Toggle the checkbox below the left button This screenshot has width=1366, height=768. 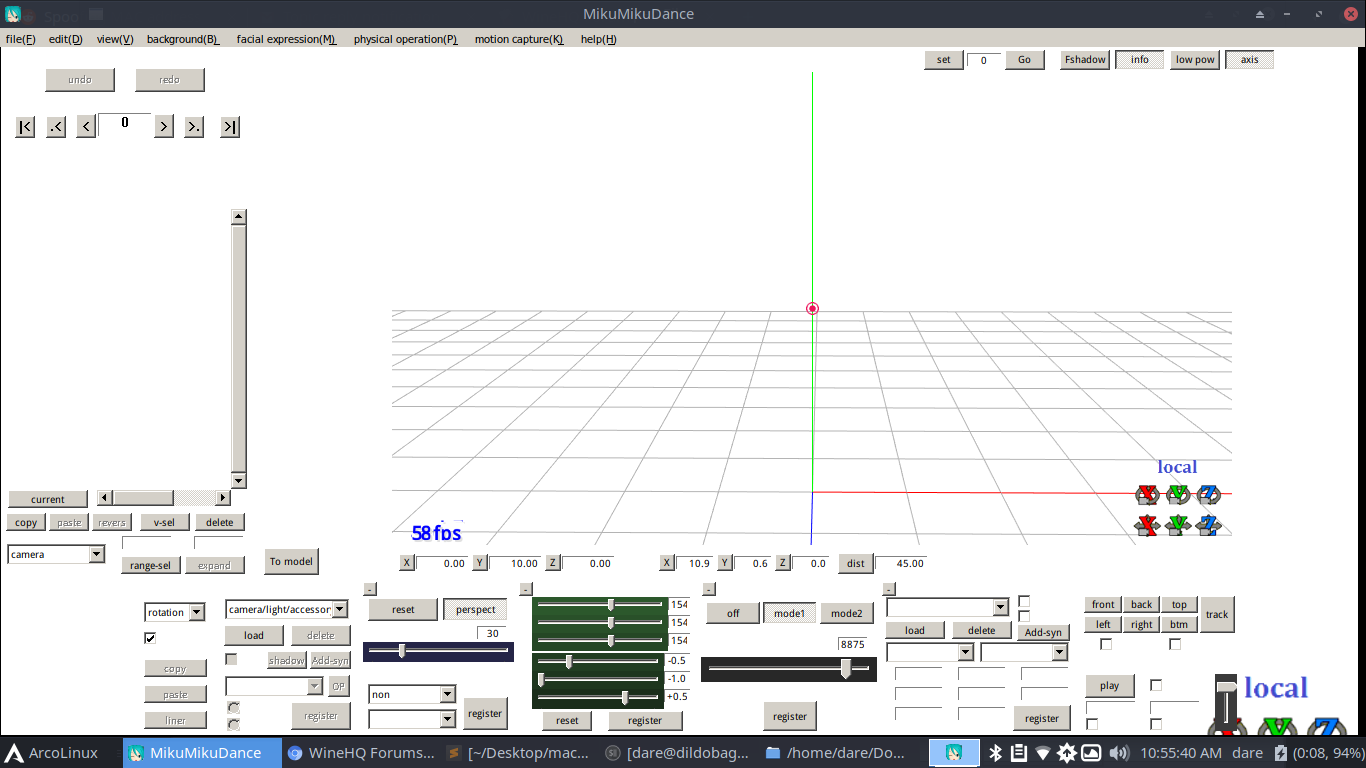[1106, 644]
